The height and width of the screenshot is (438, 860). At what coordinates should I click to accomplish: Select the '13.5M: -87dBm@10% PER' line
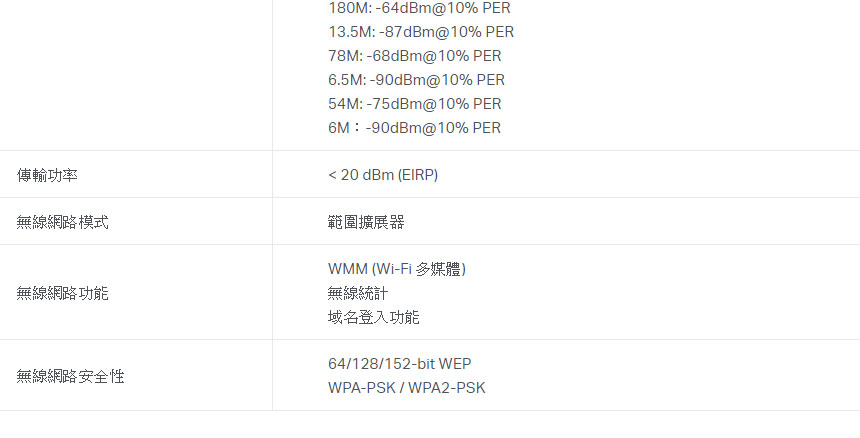tap(421, 32)
